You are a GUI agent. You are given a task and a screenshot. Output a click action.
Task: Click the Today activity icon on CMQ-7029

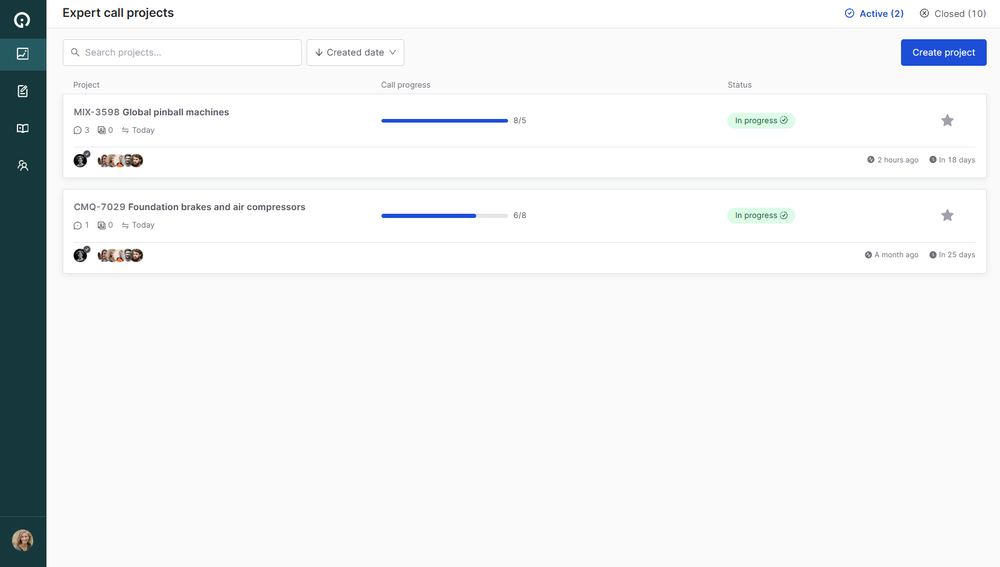coord(125,225)
